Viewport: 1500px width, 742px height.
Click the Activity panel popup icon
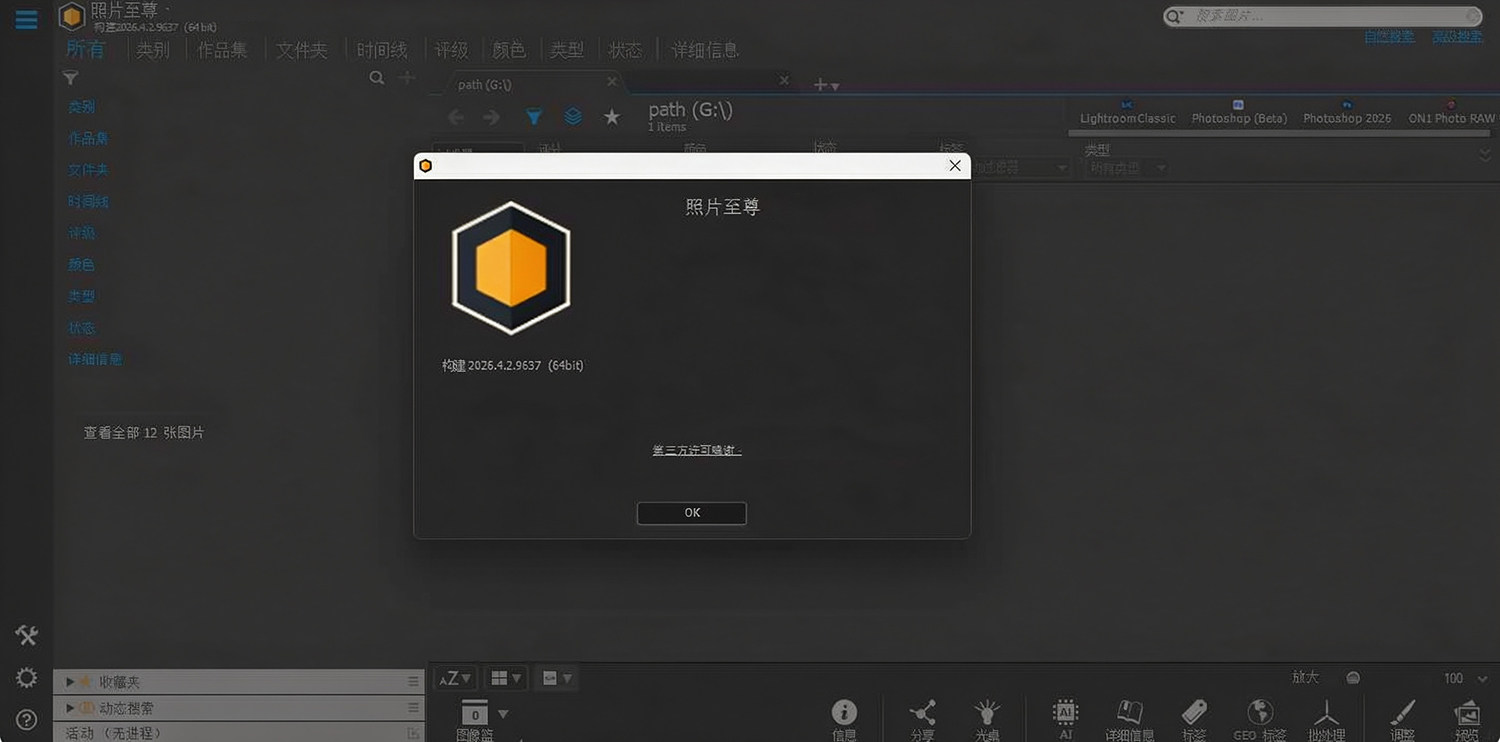coord(413,733)
